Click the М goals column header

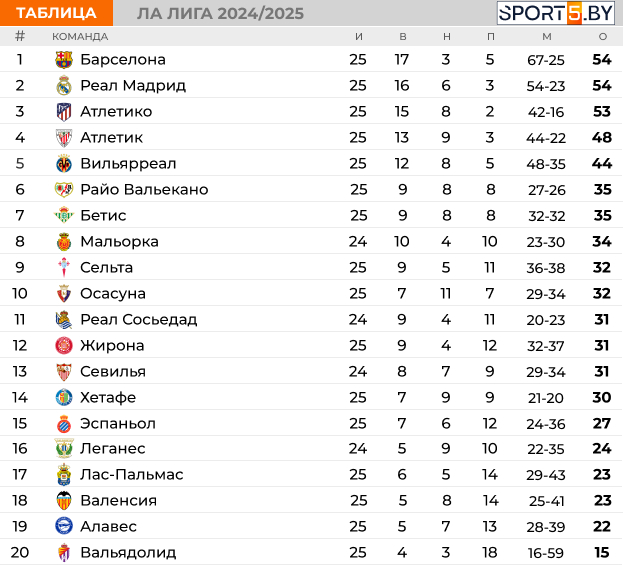click(x=547, y=37)
